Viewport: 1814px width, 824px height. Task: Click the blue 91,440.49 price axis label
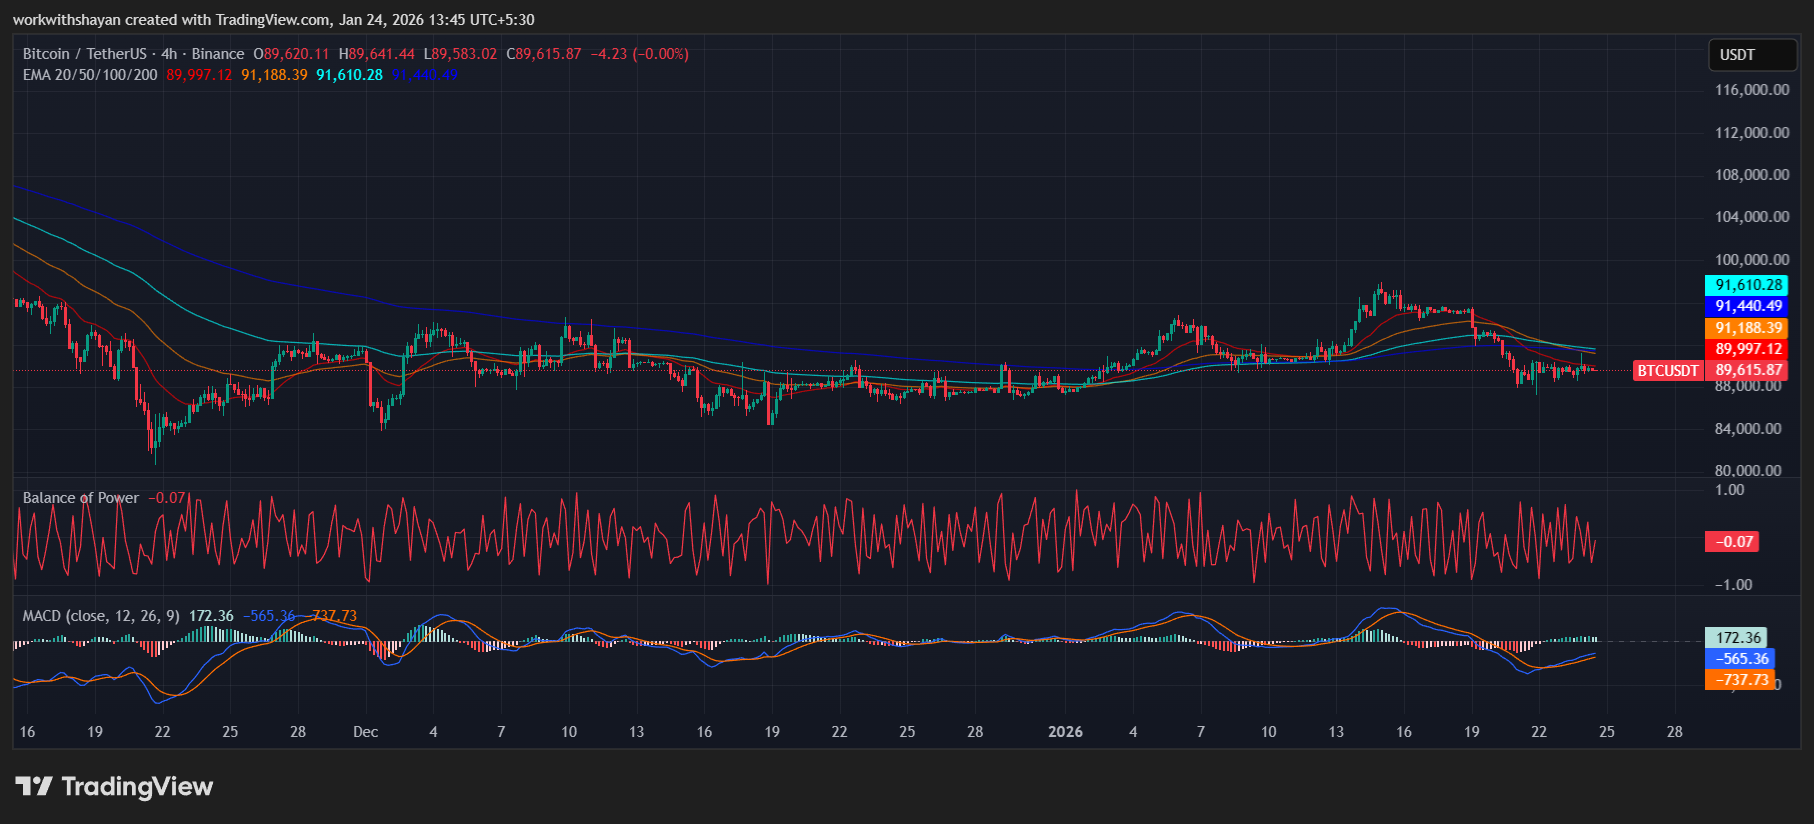coord(1748,307)
